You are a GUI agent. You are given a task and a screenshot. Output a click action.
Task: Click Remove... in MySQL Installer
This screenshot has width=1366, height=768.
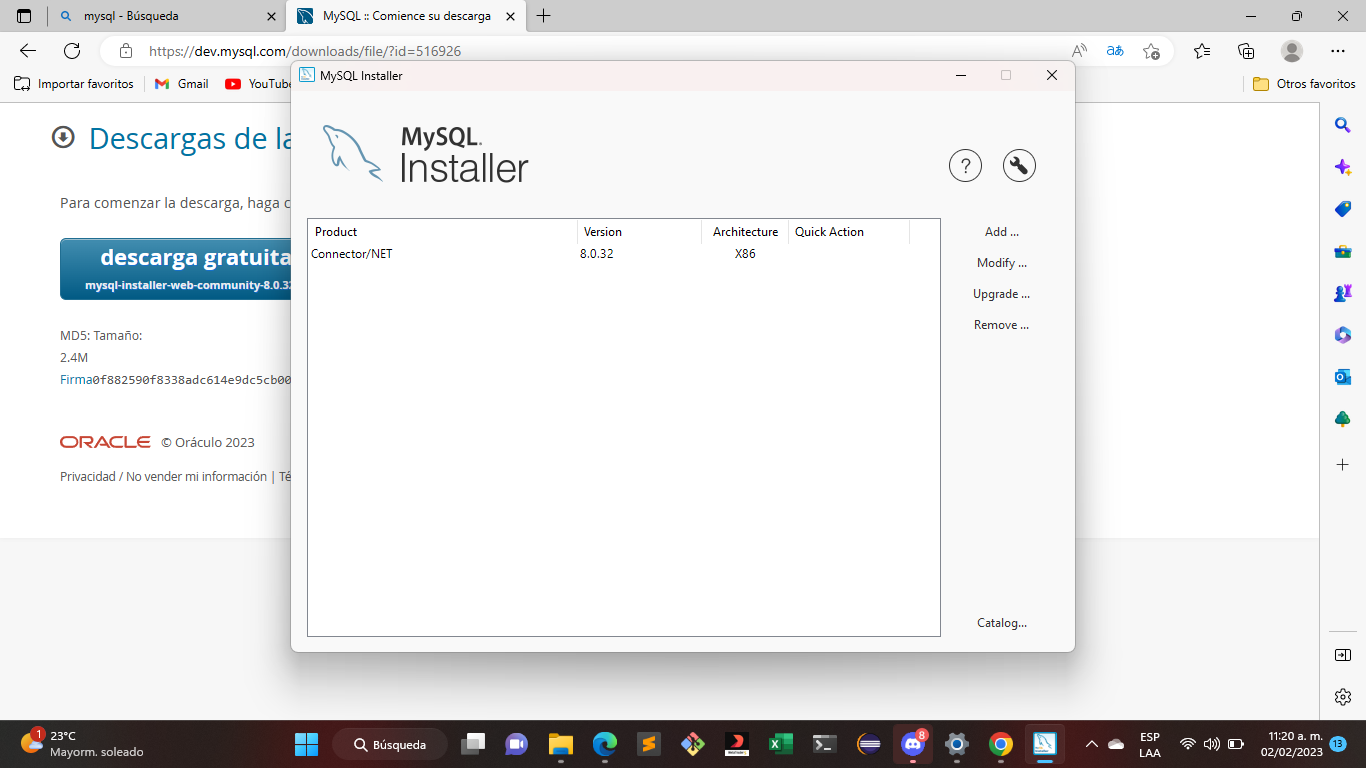(x=1001, y=325)
